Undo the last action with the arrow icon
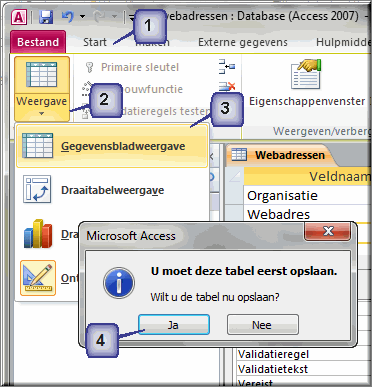 click(67, 16)
